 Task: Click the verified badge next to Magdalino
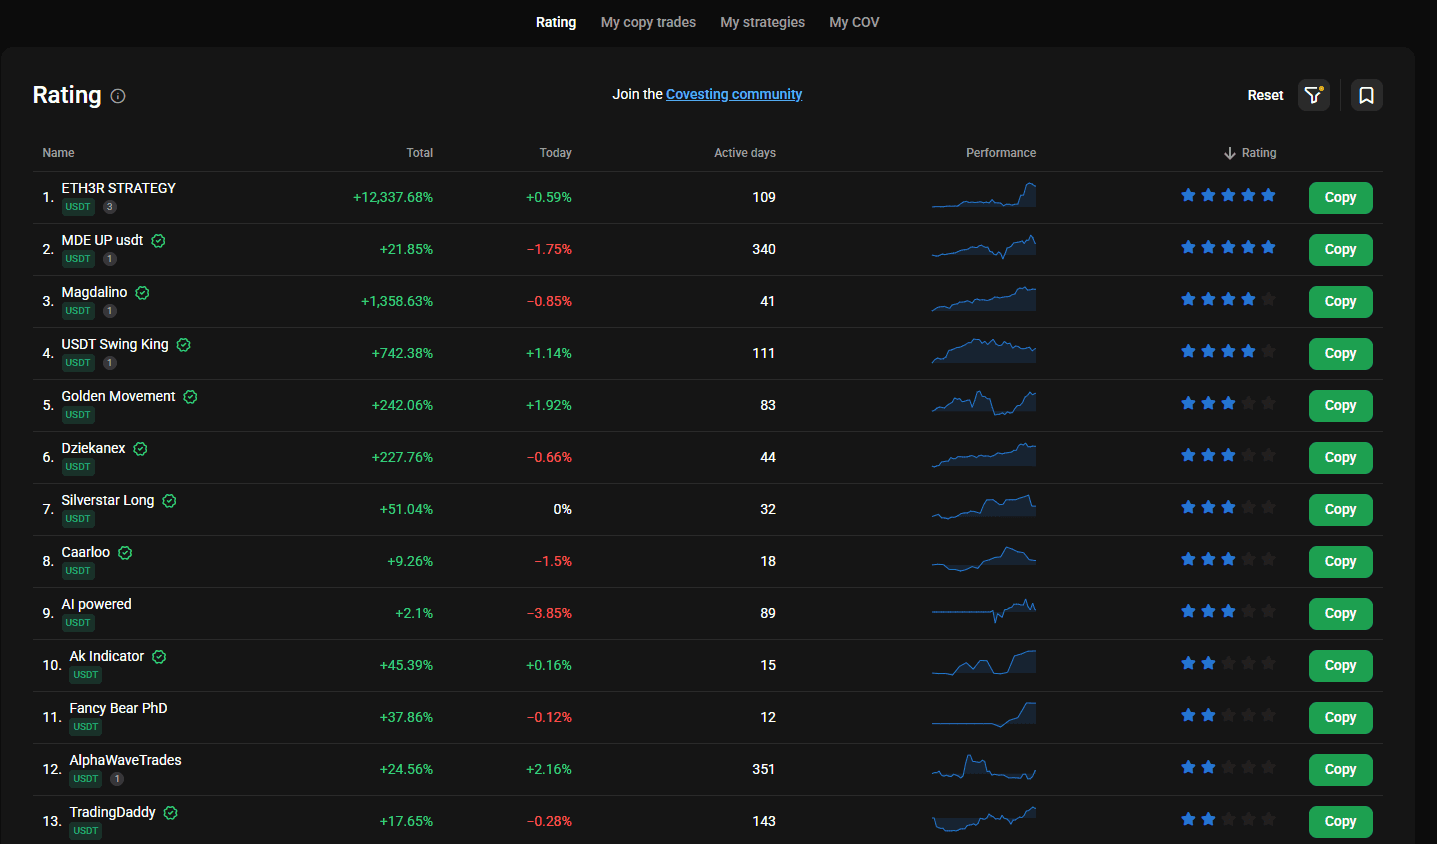coord(142,293)
